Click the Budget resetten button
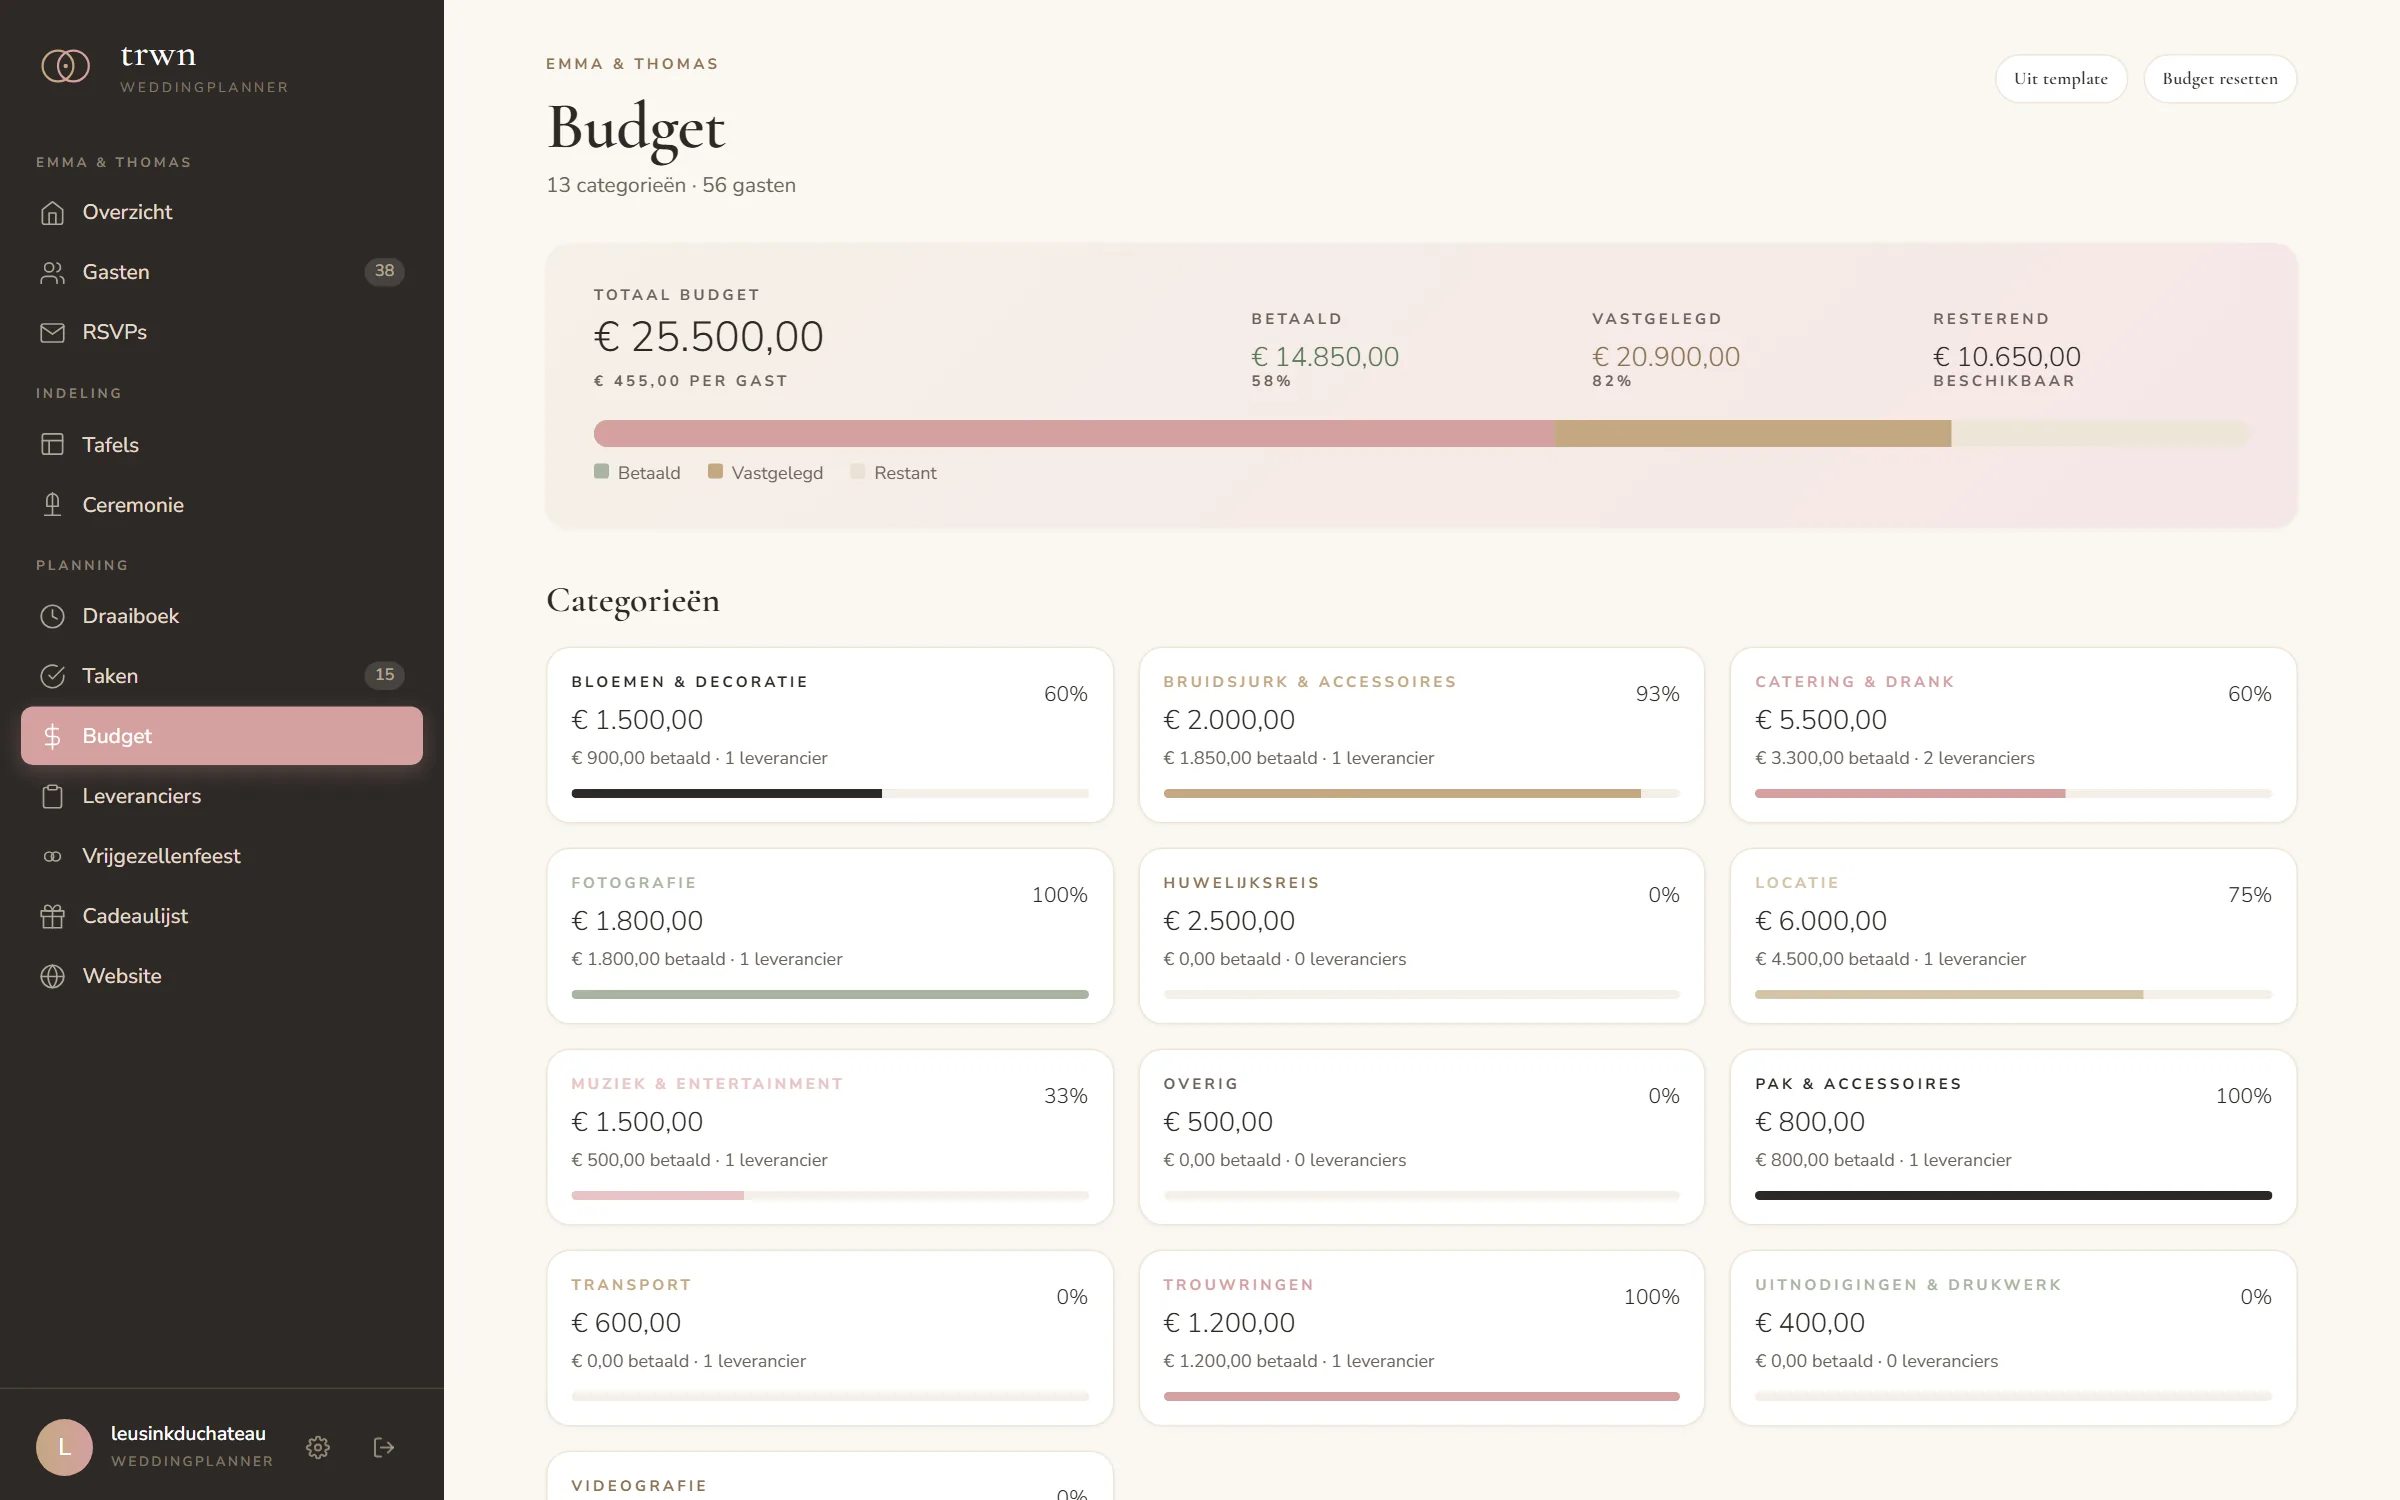 pyautogui.click(x=2219, y=79)
